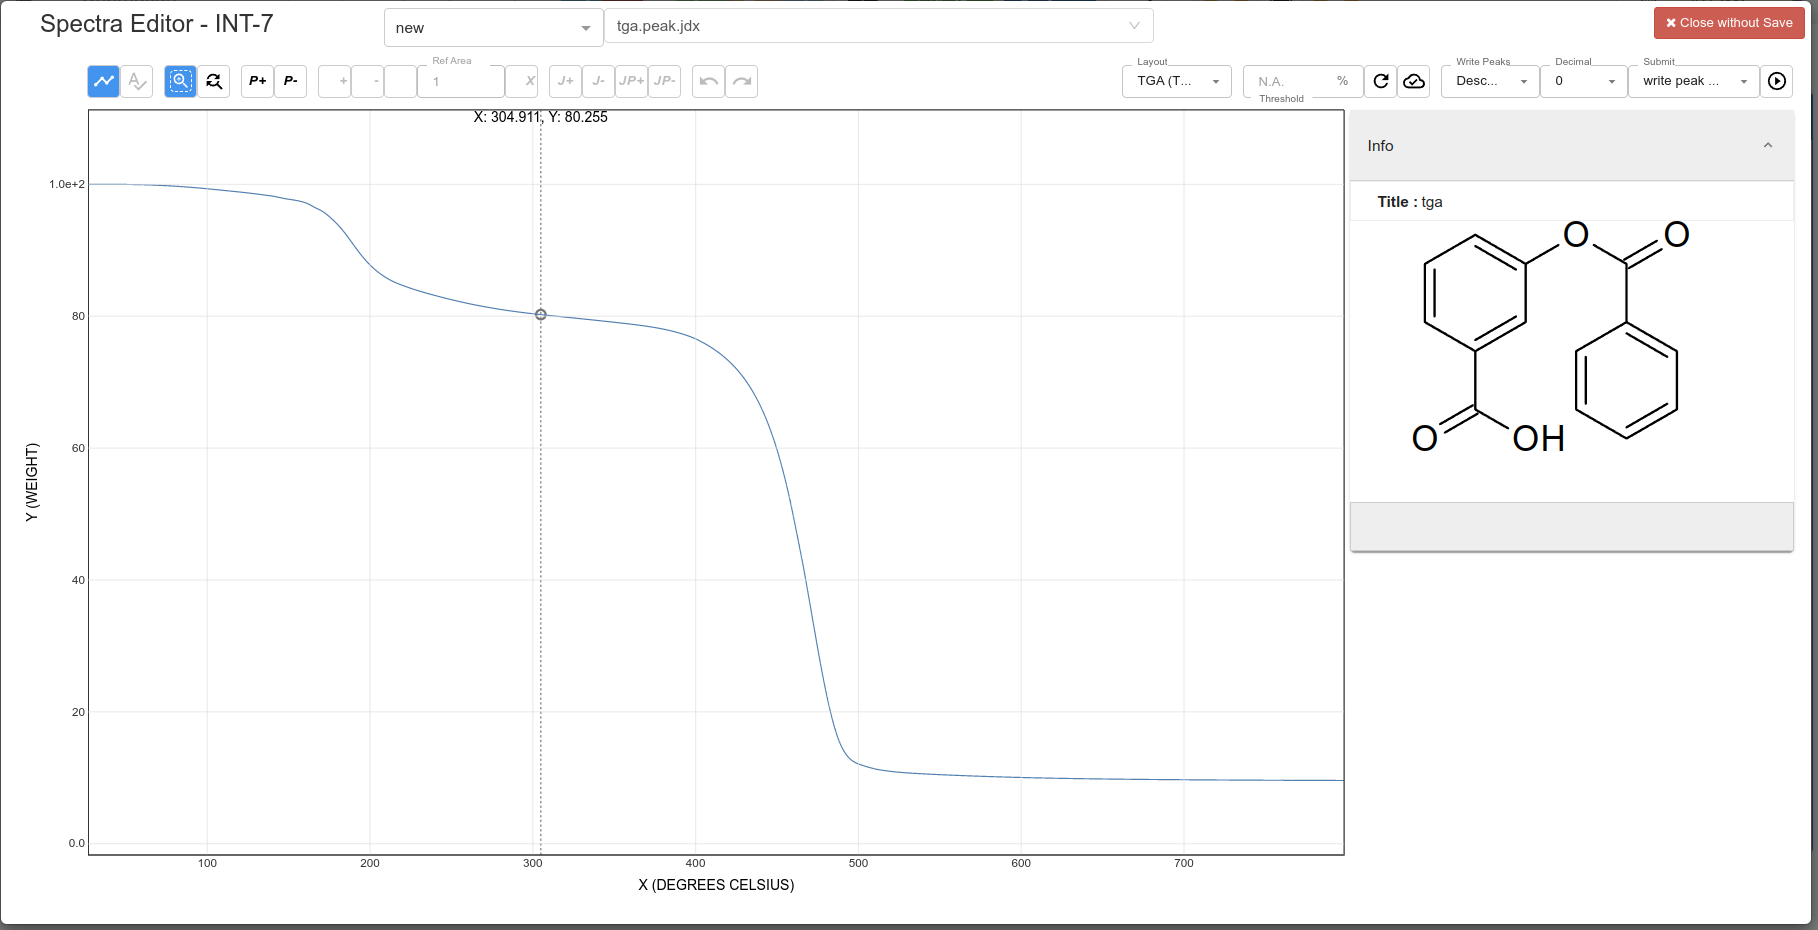The width and height of the screenshot is (1818, 930).
Task: Click the cloud upload icon
Action: pyautogui.click(x=1414, y=81)
